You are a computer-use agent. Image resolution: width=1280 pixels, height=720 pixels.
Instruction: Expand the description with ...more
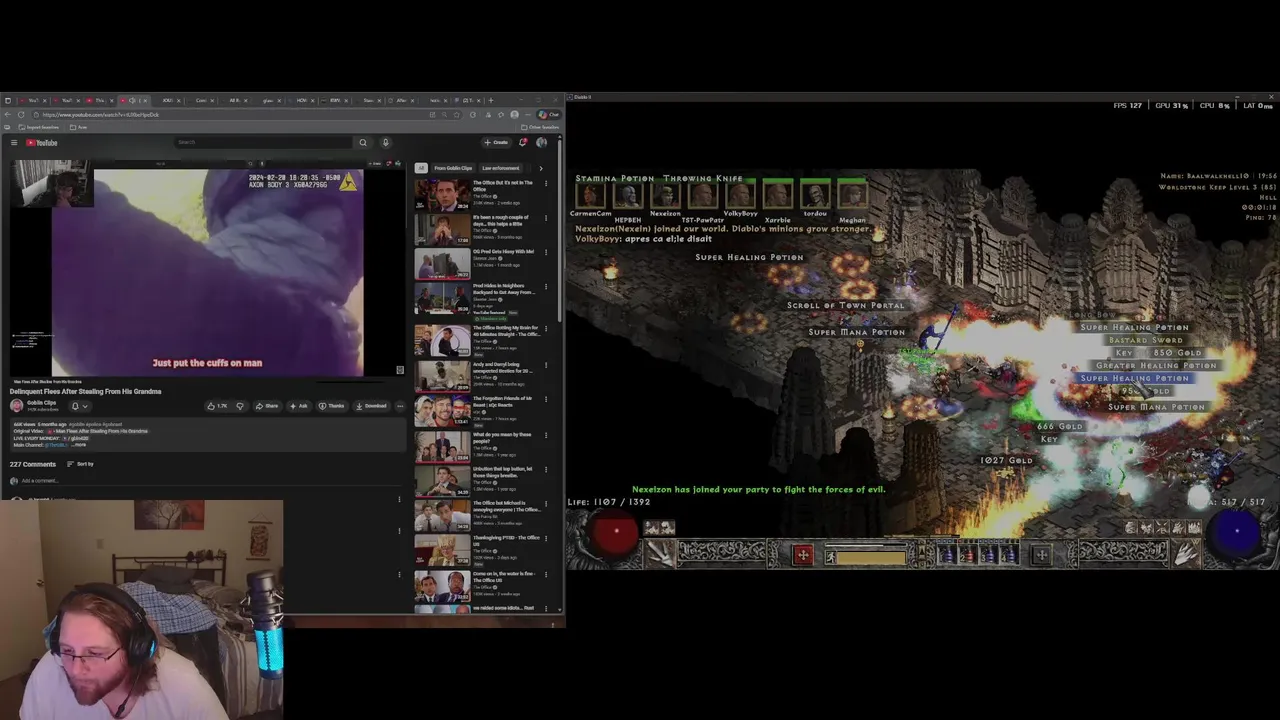(x=78, y=444)
